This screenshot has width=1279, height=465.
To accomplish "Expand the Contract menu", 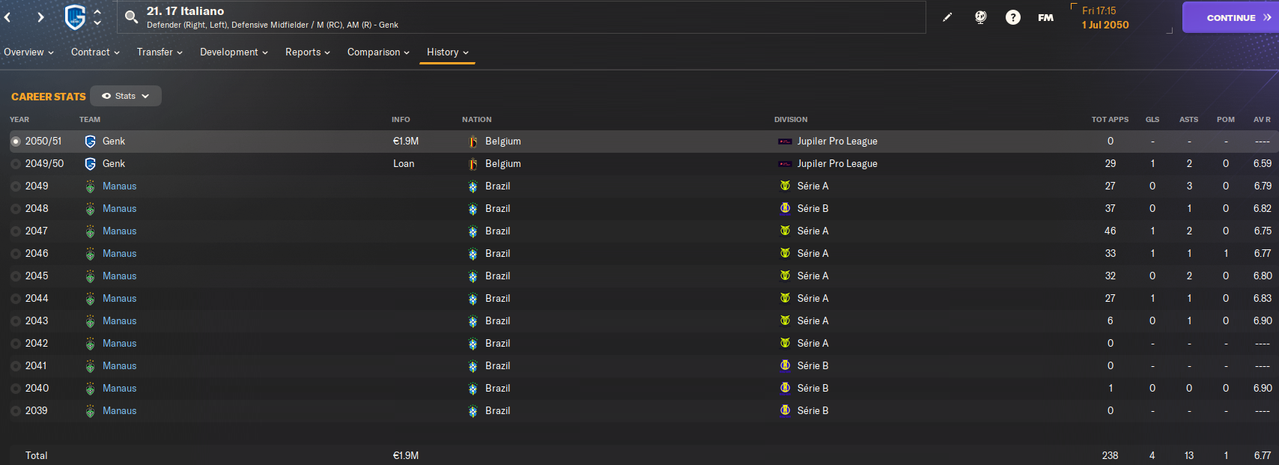I will pos(95,52).
